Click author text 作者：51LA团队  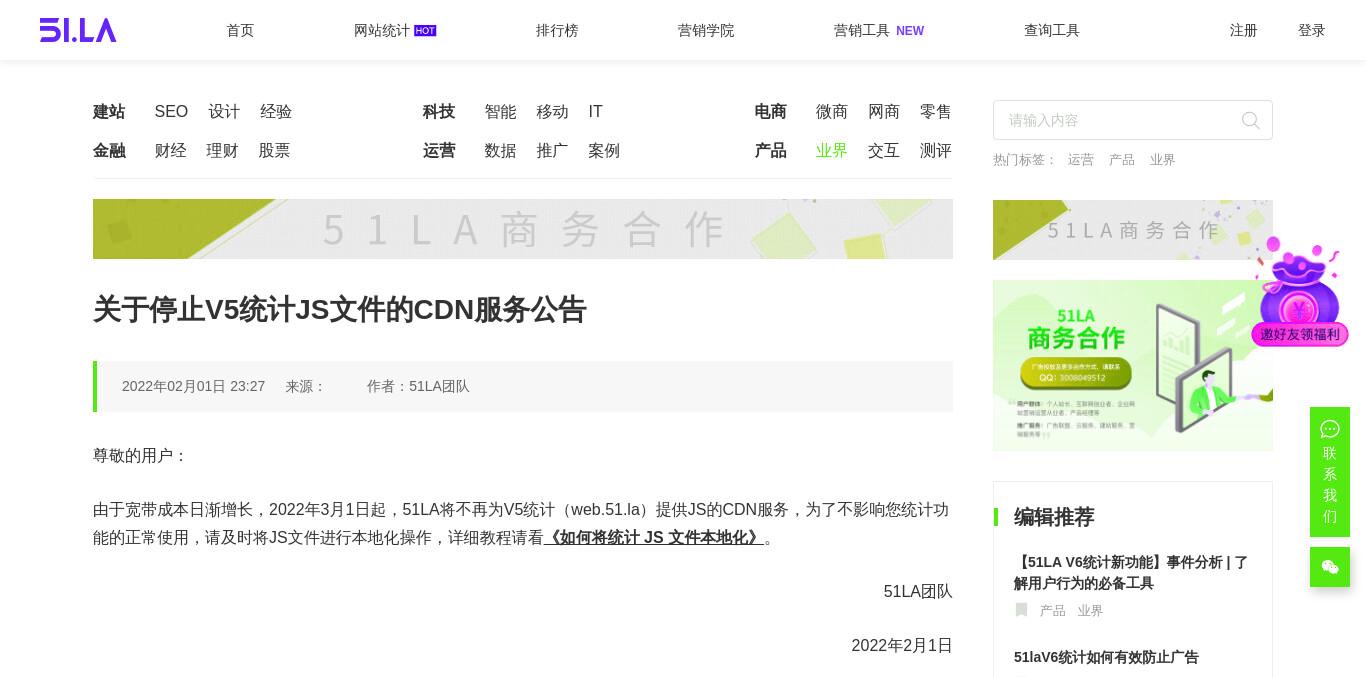coord(418,386)
